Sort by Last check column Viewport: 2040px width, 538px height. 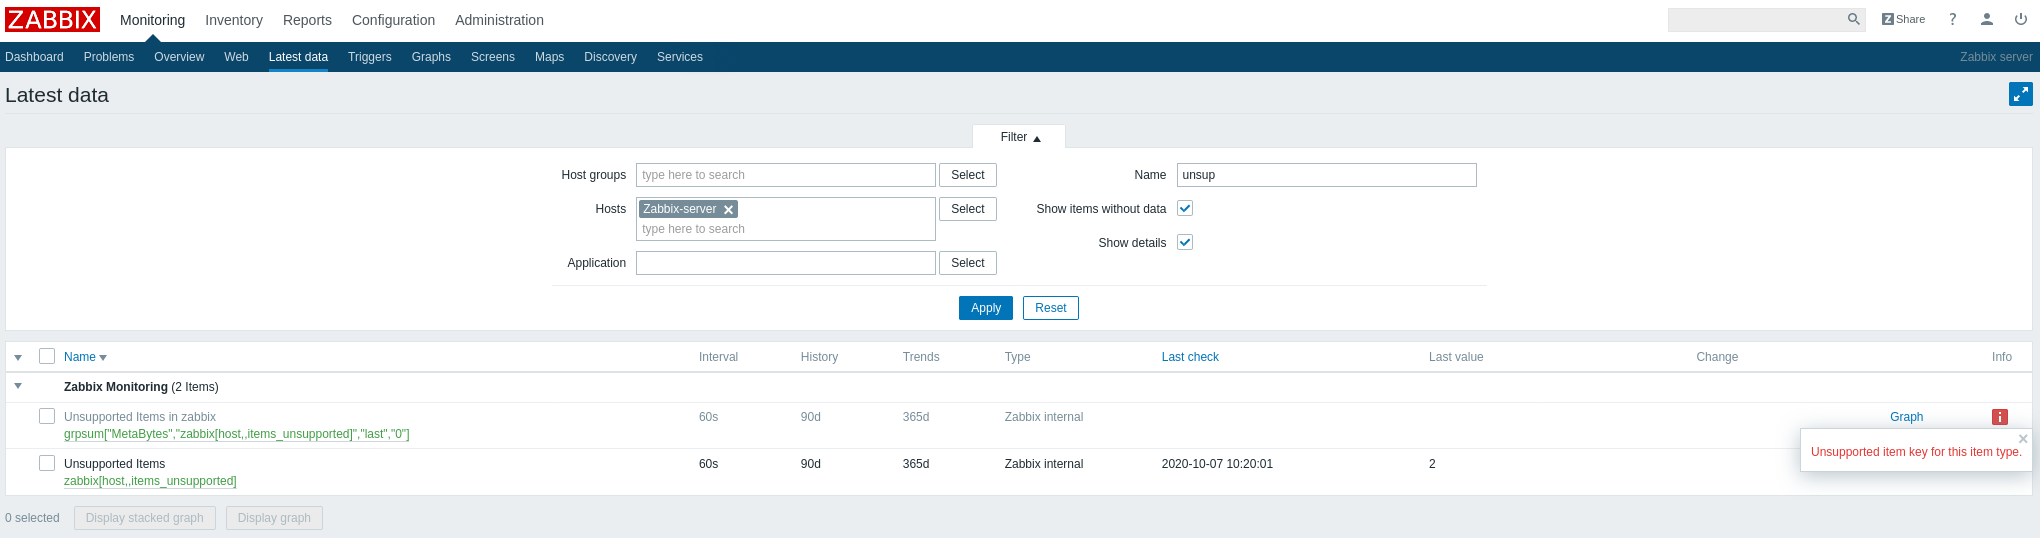click(x=1190, y=357)
